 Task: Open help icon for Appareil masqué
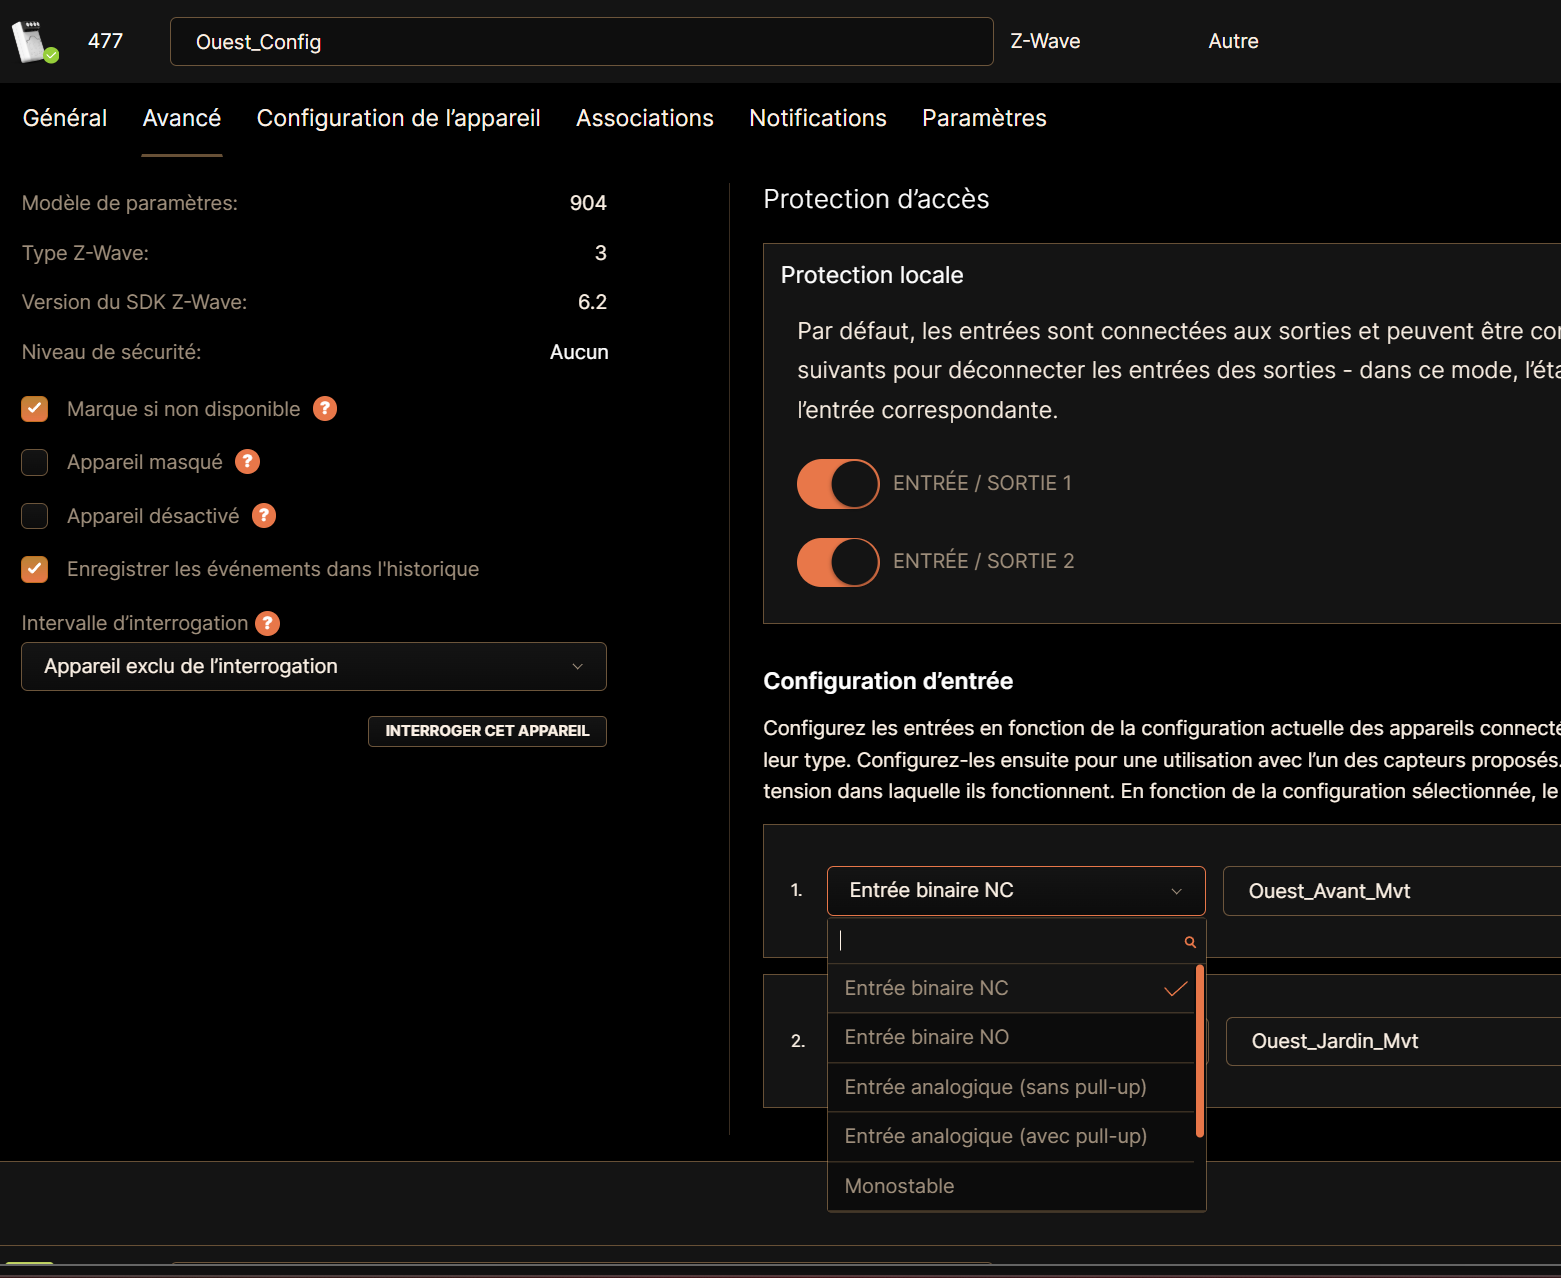tap(247, 461)
